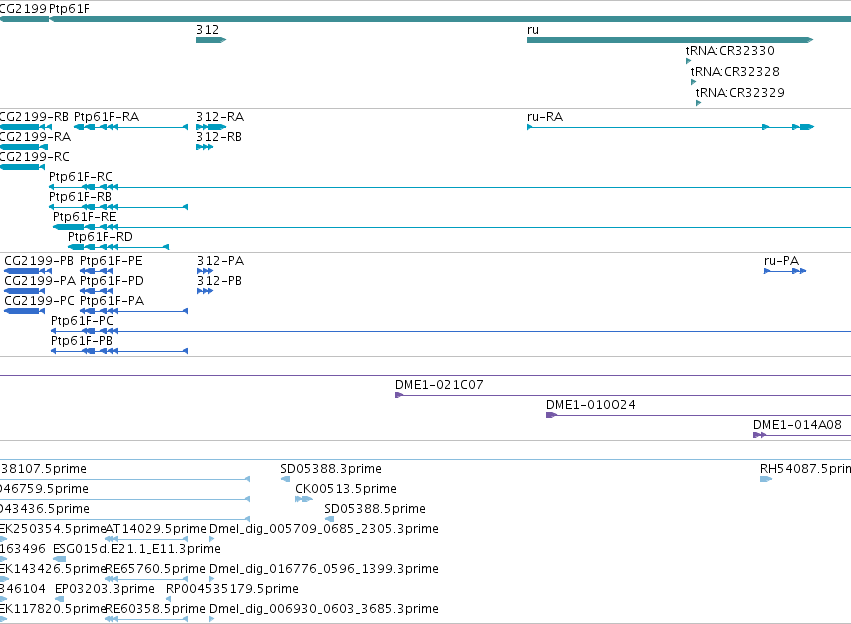Click the RP004535179.5prime label
The image size is (851, 624).
coord(232,589)
